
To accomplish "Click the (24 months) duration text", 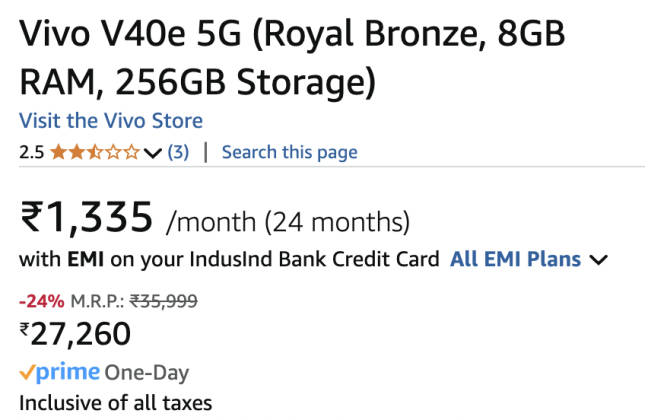I will 336,220.
